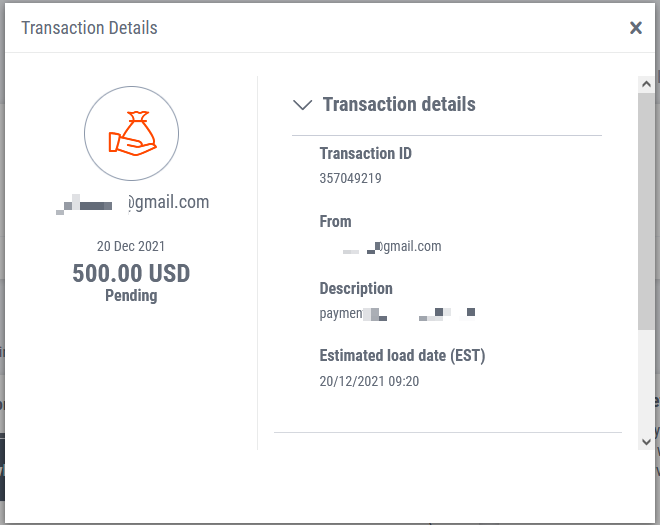Close the Transaction Details dialog
The height and width of the screenshot is (525, 660).
pos(636,28)
